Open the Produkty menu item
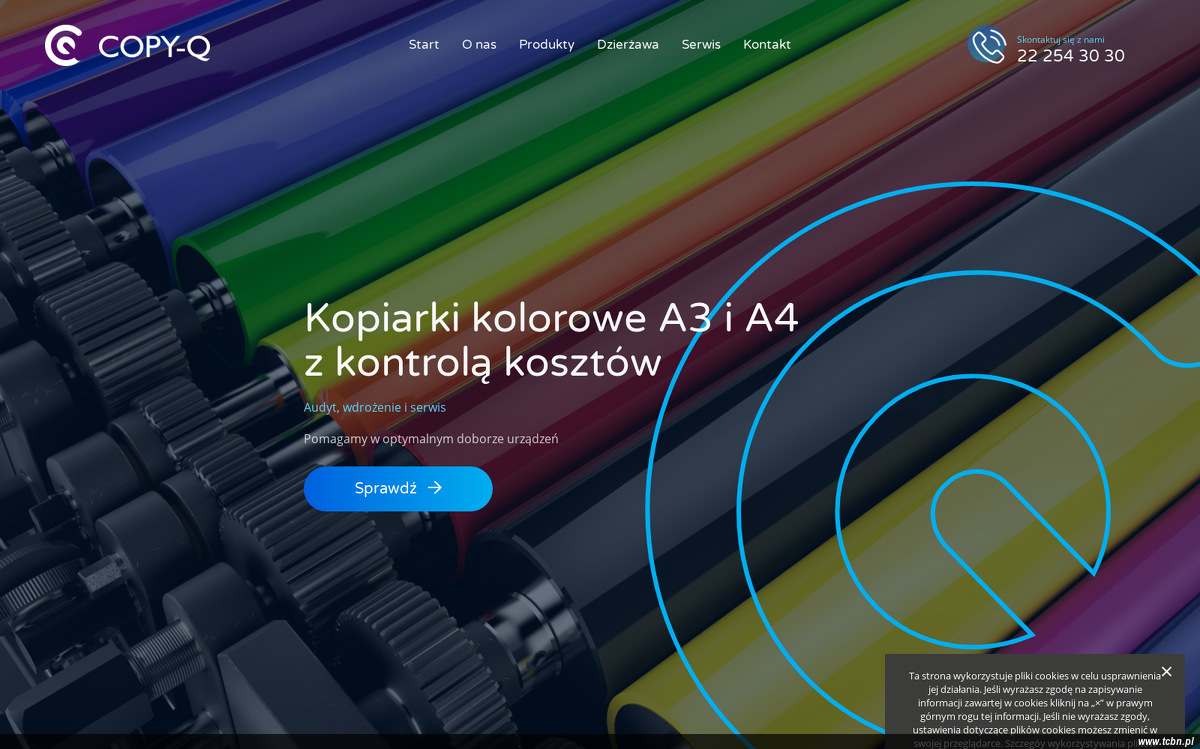 click(547, 44)
